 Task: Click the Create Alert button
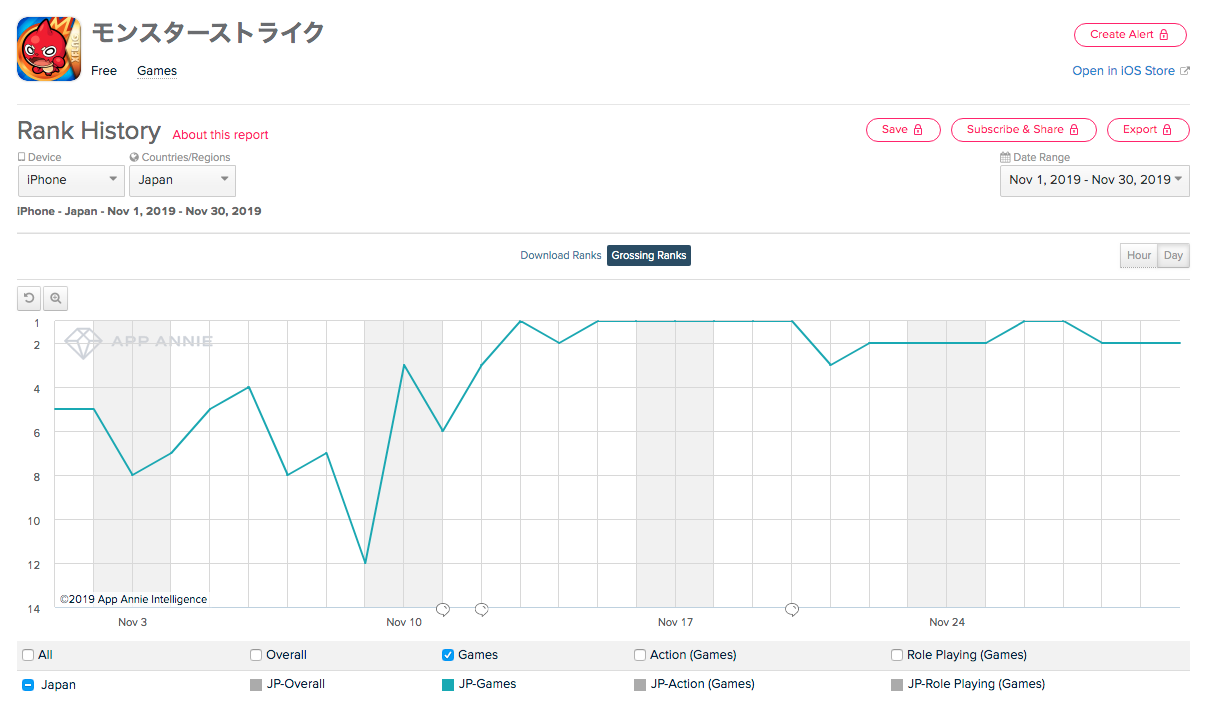1130,34
